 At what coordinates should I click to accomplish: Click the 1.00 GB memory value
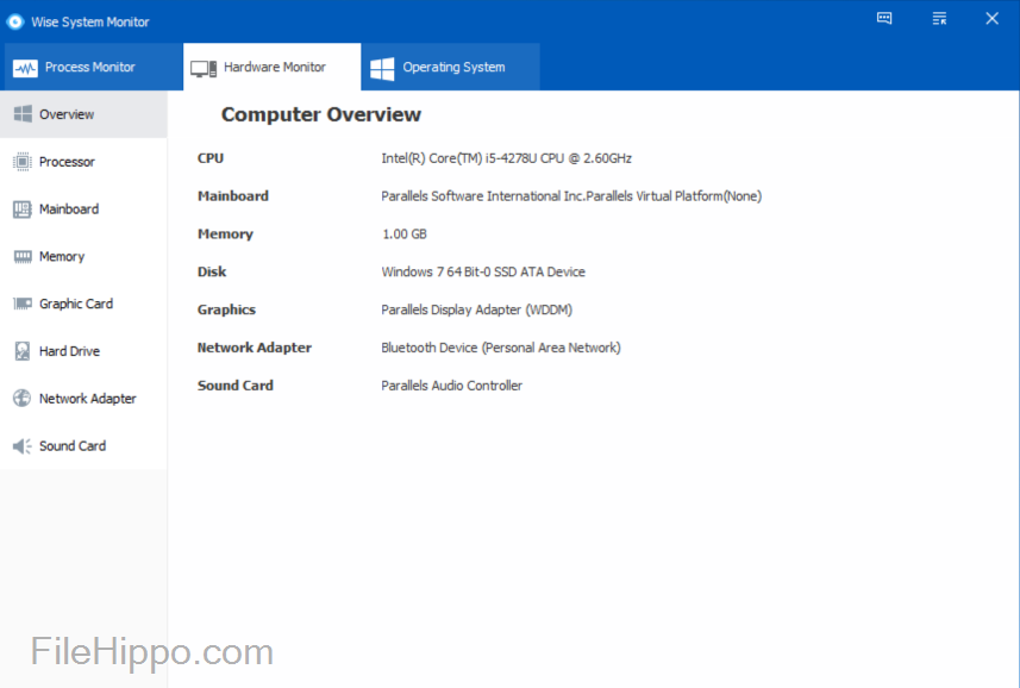click(404, 234)
